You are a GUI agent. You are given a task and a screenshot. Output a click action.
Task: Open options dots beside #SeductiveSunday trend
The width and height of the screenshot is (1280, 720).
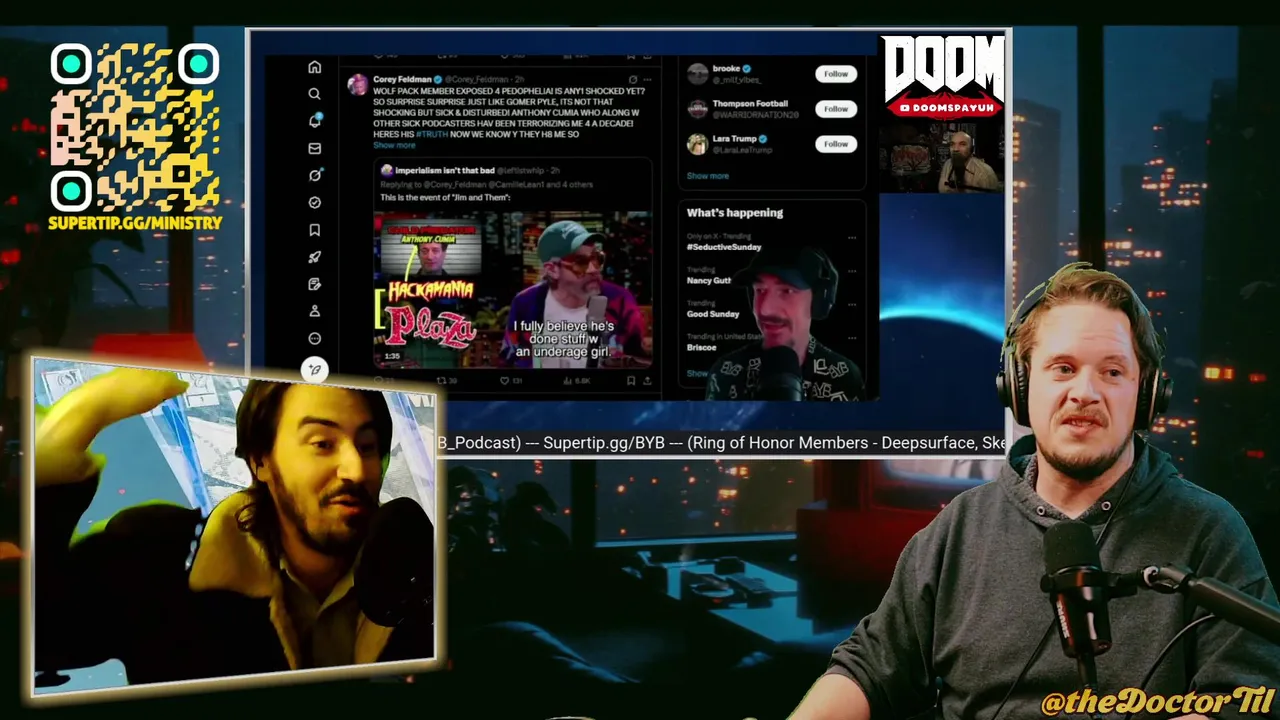(x=852, y=238)
